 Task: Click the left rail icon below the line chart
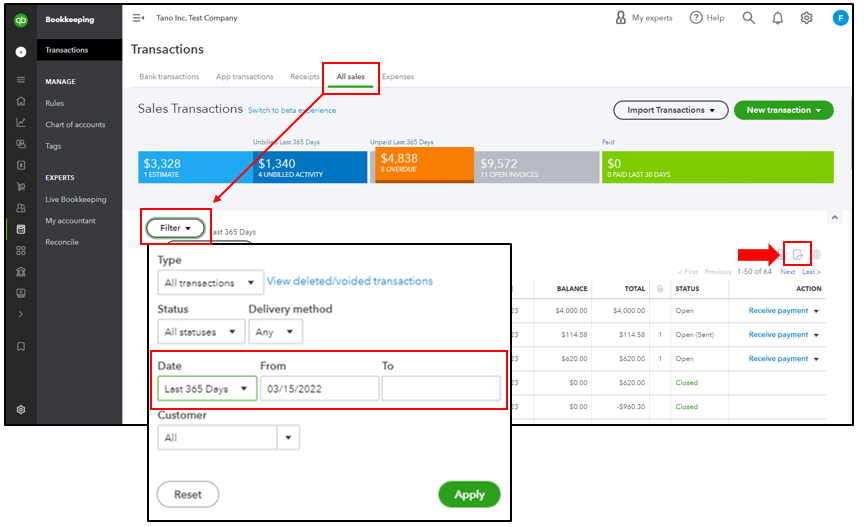pyautogui.click(x=21, y=144)
